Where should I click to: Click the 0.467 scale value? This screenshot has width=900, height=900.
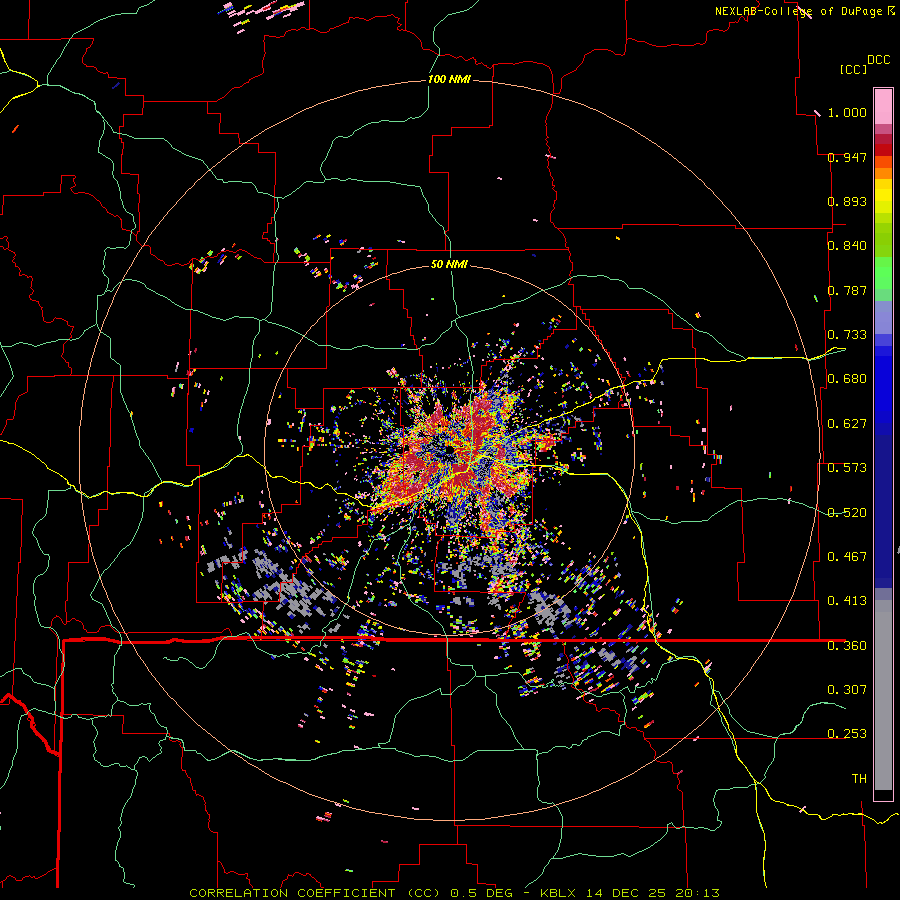(847, 557)
